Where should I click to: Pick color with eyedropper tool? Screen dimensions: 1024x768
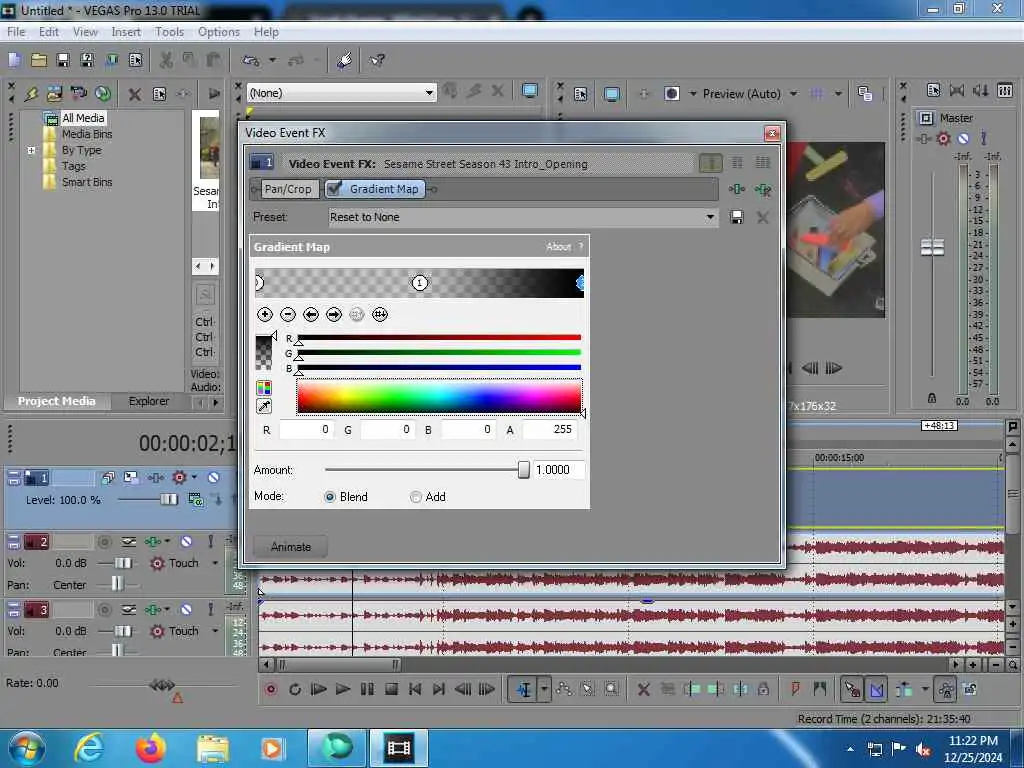click(264, 406)
